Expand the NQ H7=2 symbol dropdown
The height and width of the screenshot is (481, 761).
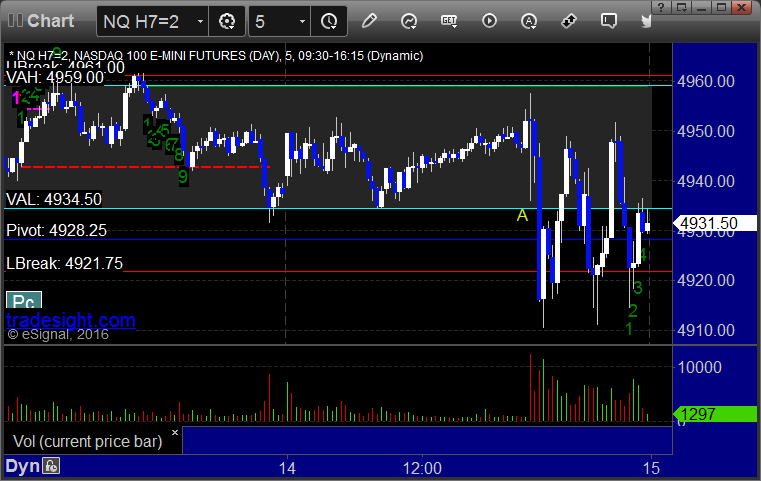200,21
